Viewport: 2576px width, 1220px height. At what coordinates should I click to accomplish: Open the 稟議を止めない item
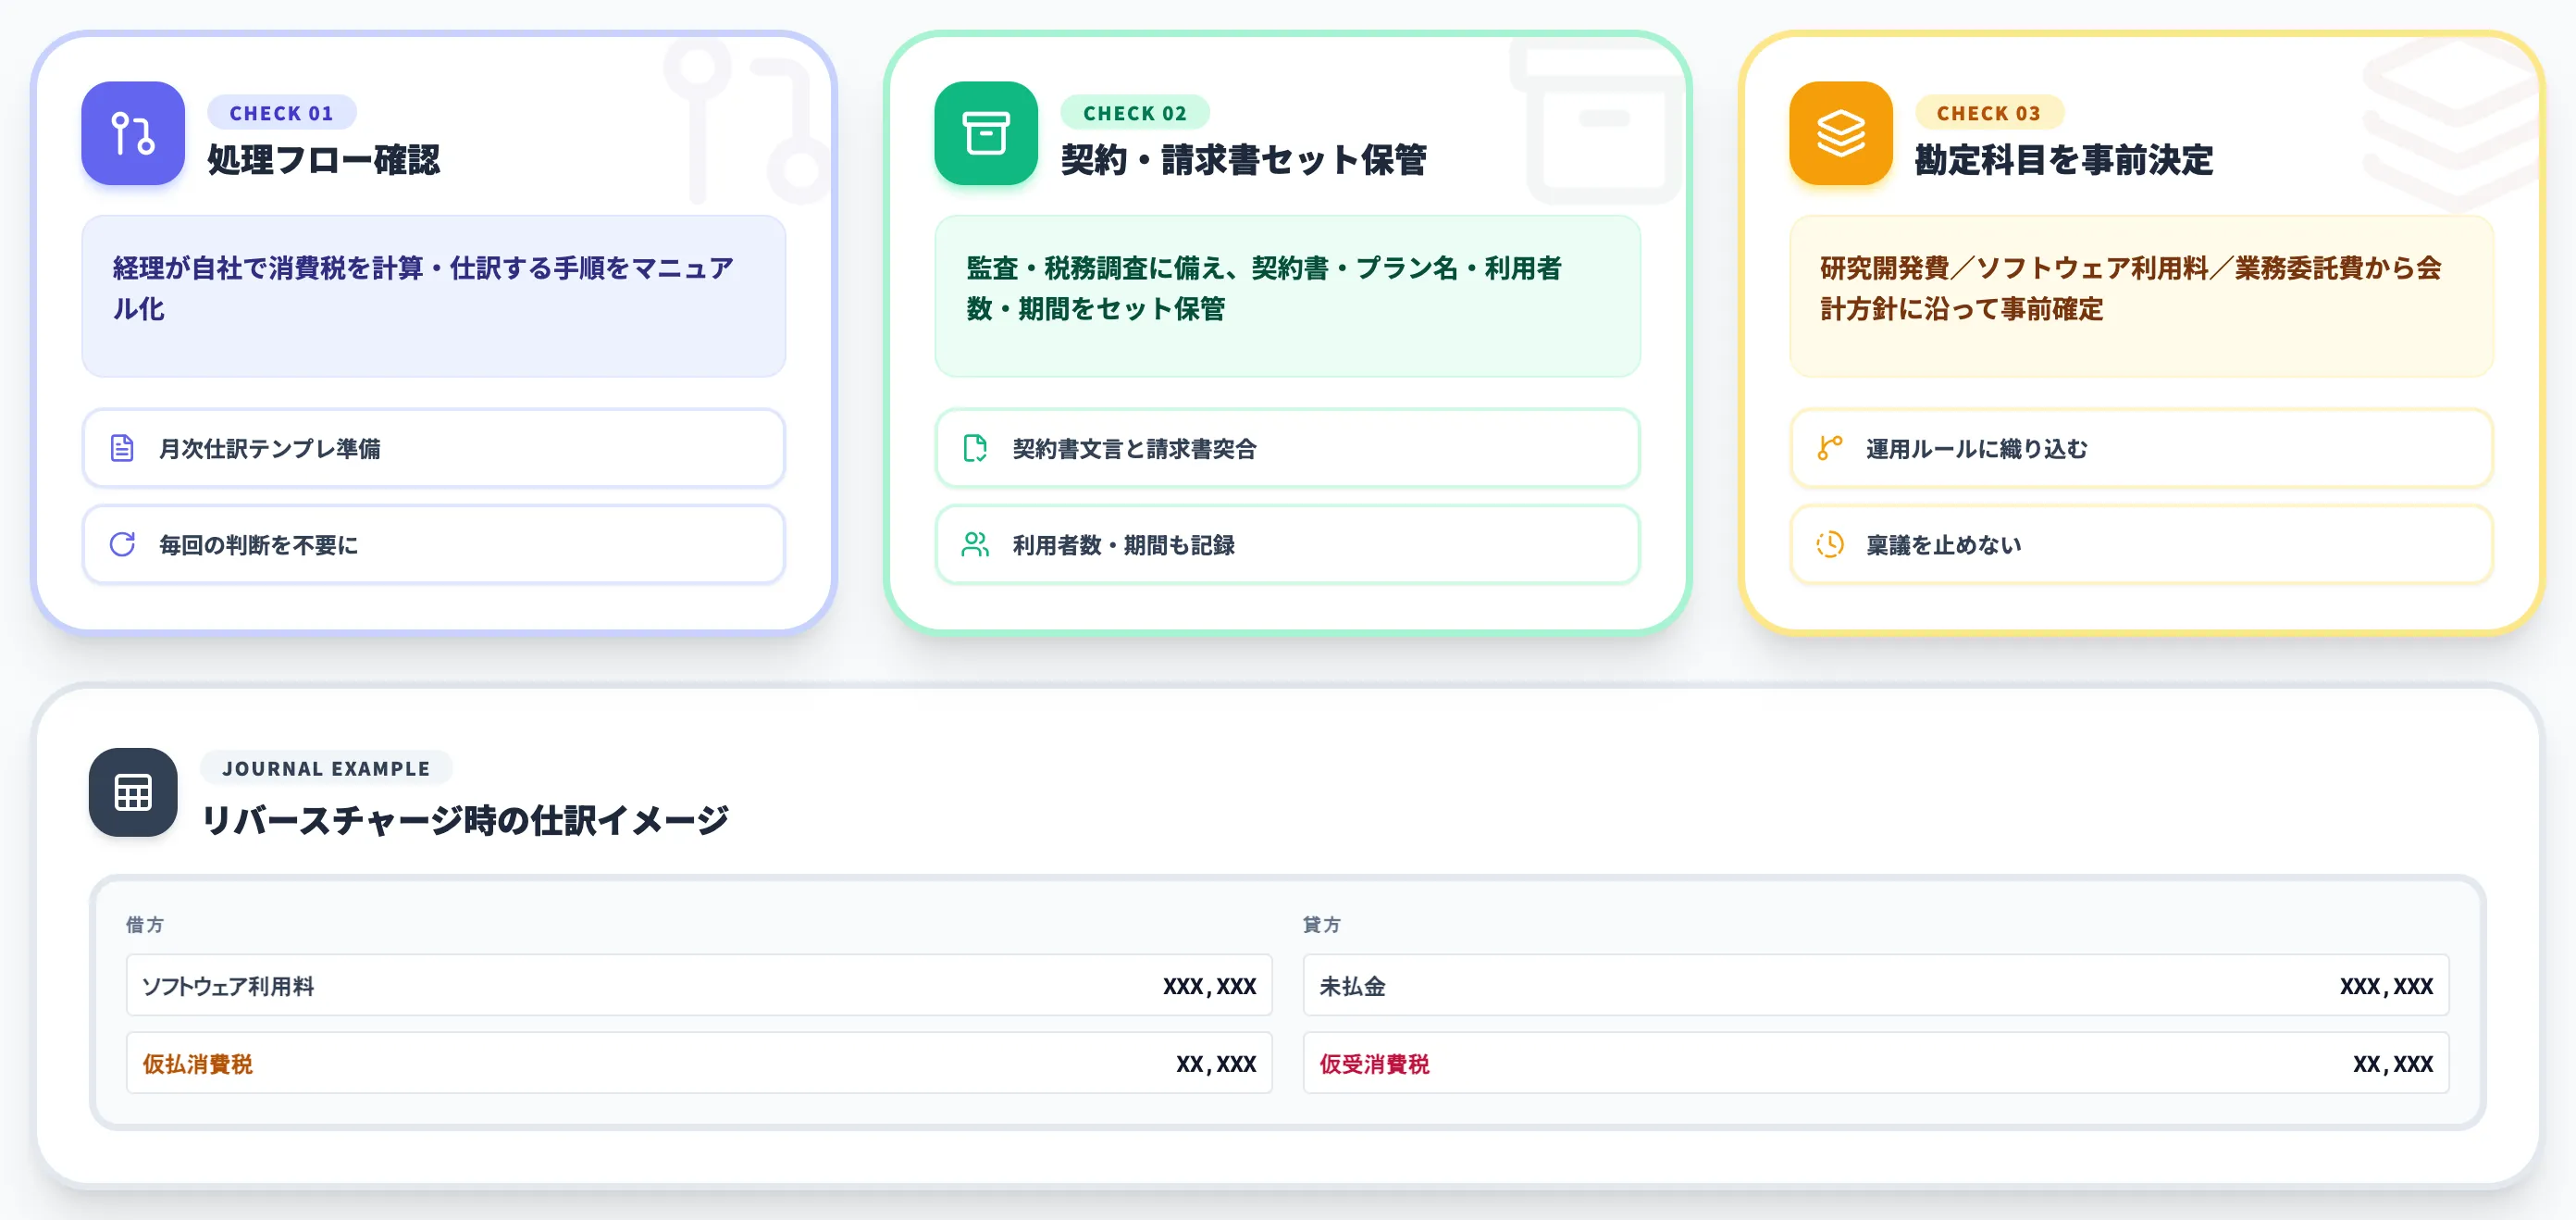tap(2142, 544)
